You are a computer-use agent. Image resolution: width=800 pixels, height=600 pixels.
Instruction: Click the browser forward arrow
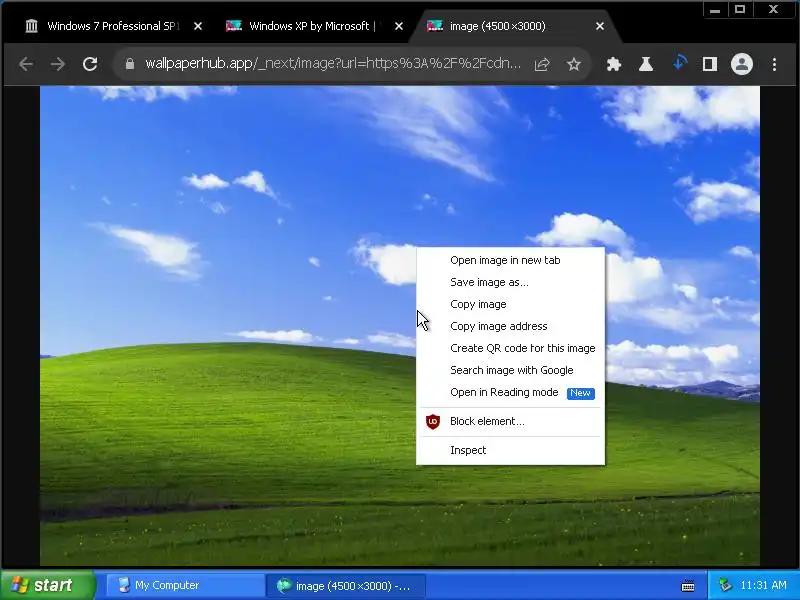58,64
